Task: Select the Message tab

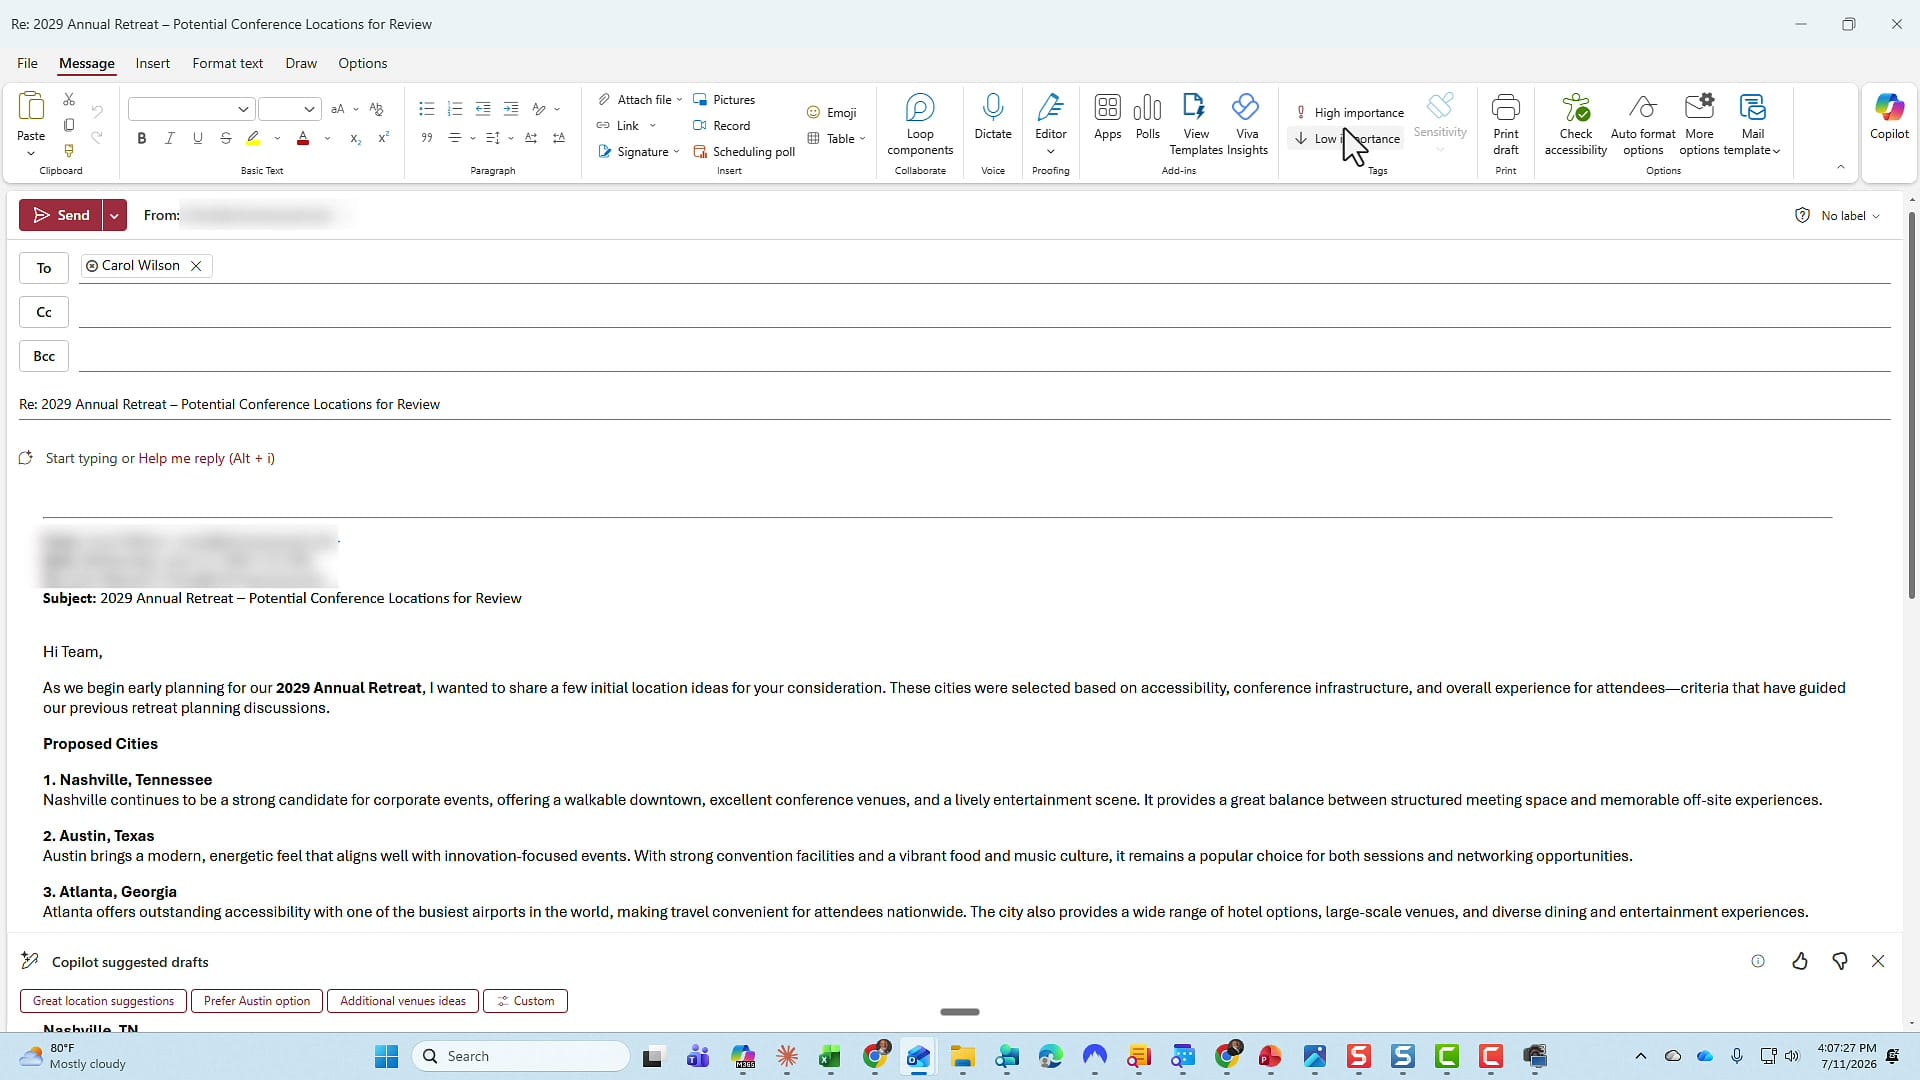Action: pyautogui.click(x=87, y=63)
